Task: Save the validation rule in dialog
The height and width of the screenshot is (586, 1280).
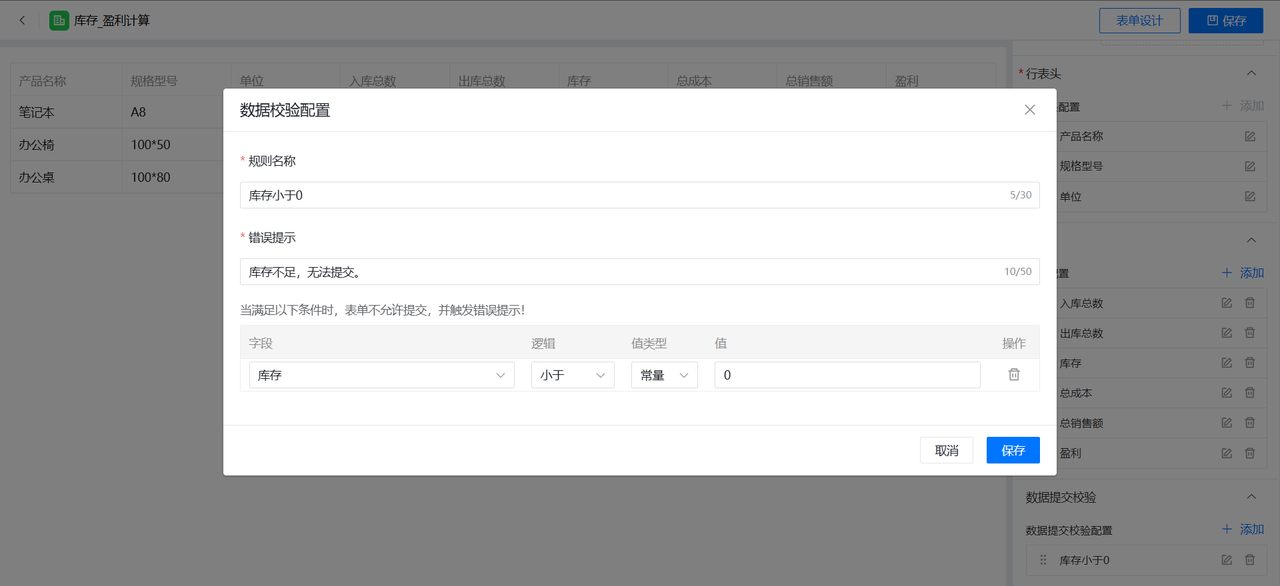Action: coord(1012,450)
